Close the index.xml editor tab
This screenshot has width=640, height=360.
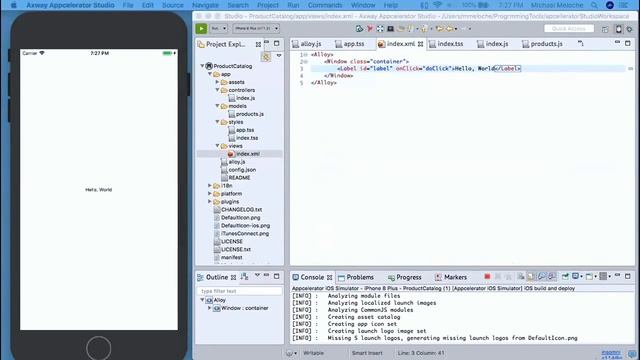420,44
